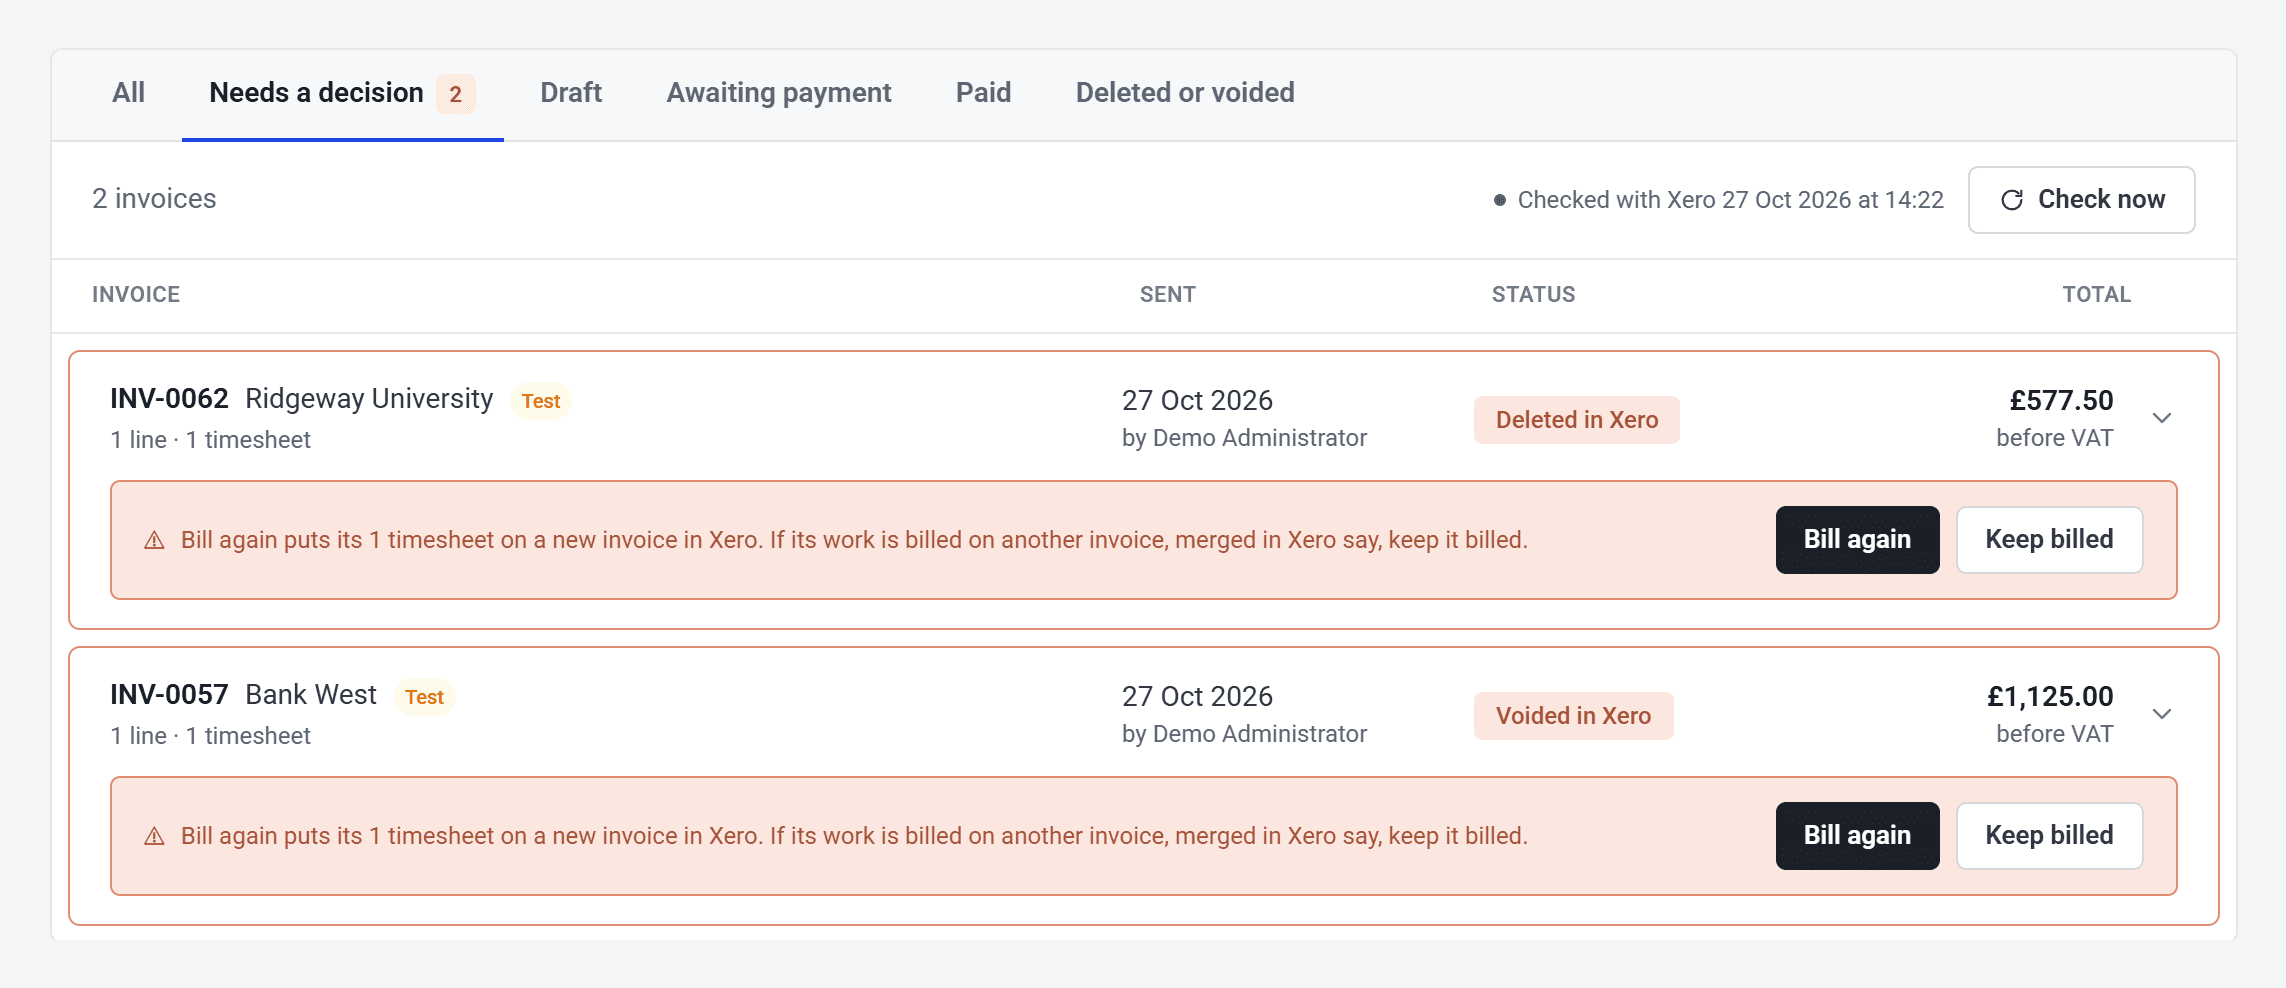Click the Checked with Xero timestamp text

click(x=1730, y=200)
